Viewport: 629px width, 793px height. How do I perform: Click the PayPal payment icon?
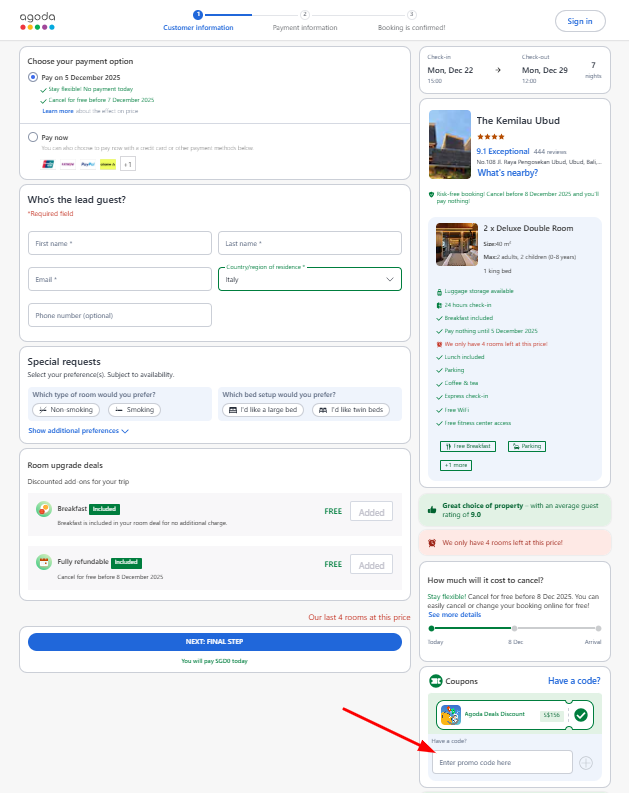click(x=88, y=164)
